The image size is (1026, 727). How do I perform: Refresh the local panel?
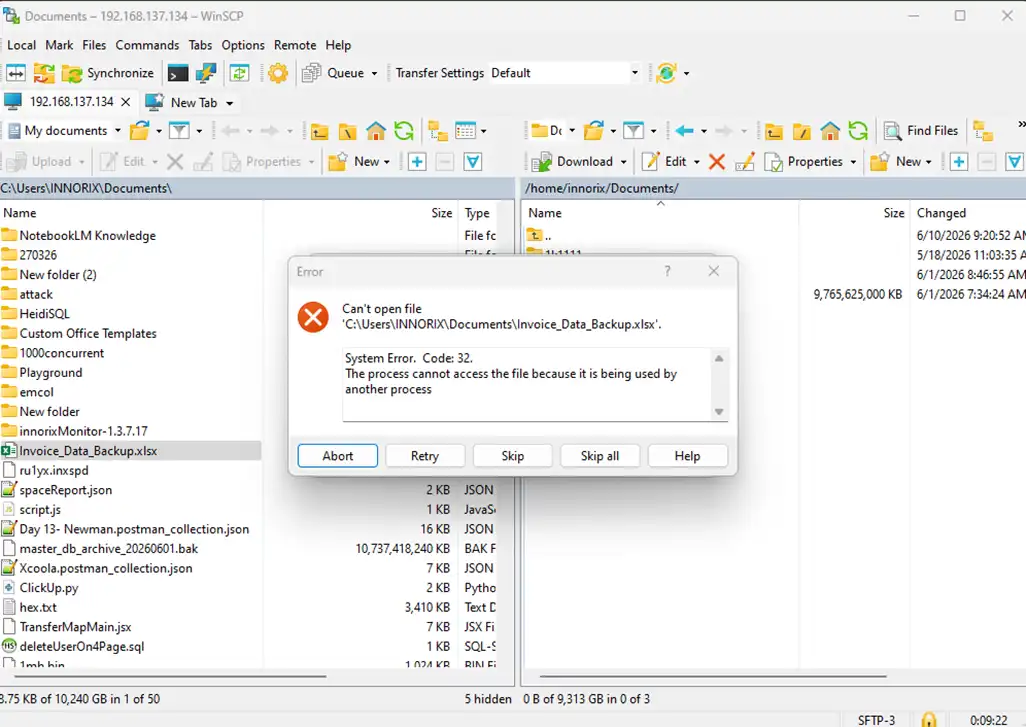tap(404, 131)
